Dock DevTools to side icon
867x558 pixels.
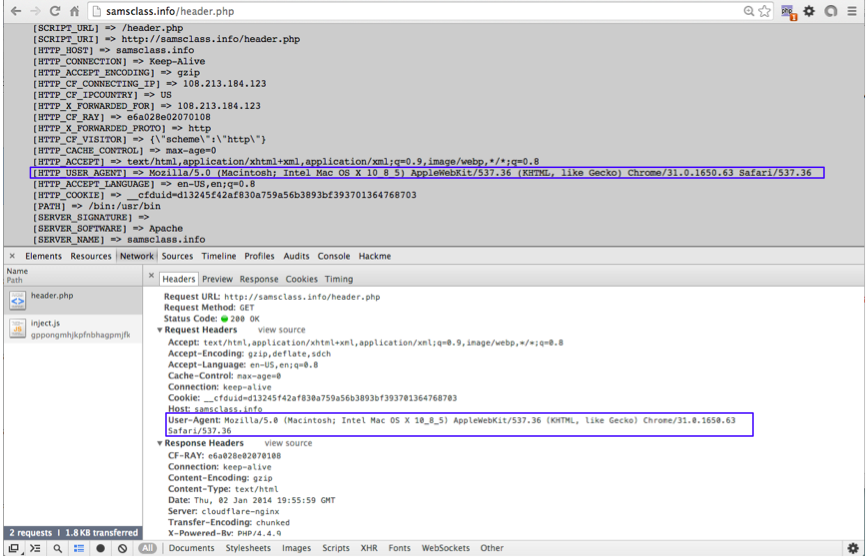(x=14, y=548)
